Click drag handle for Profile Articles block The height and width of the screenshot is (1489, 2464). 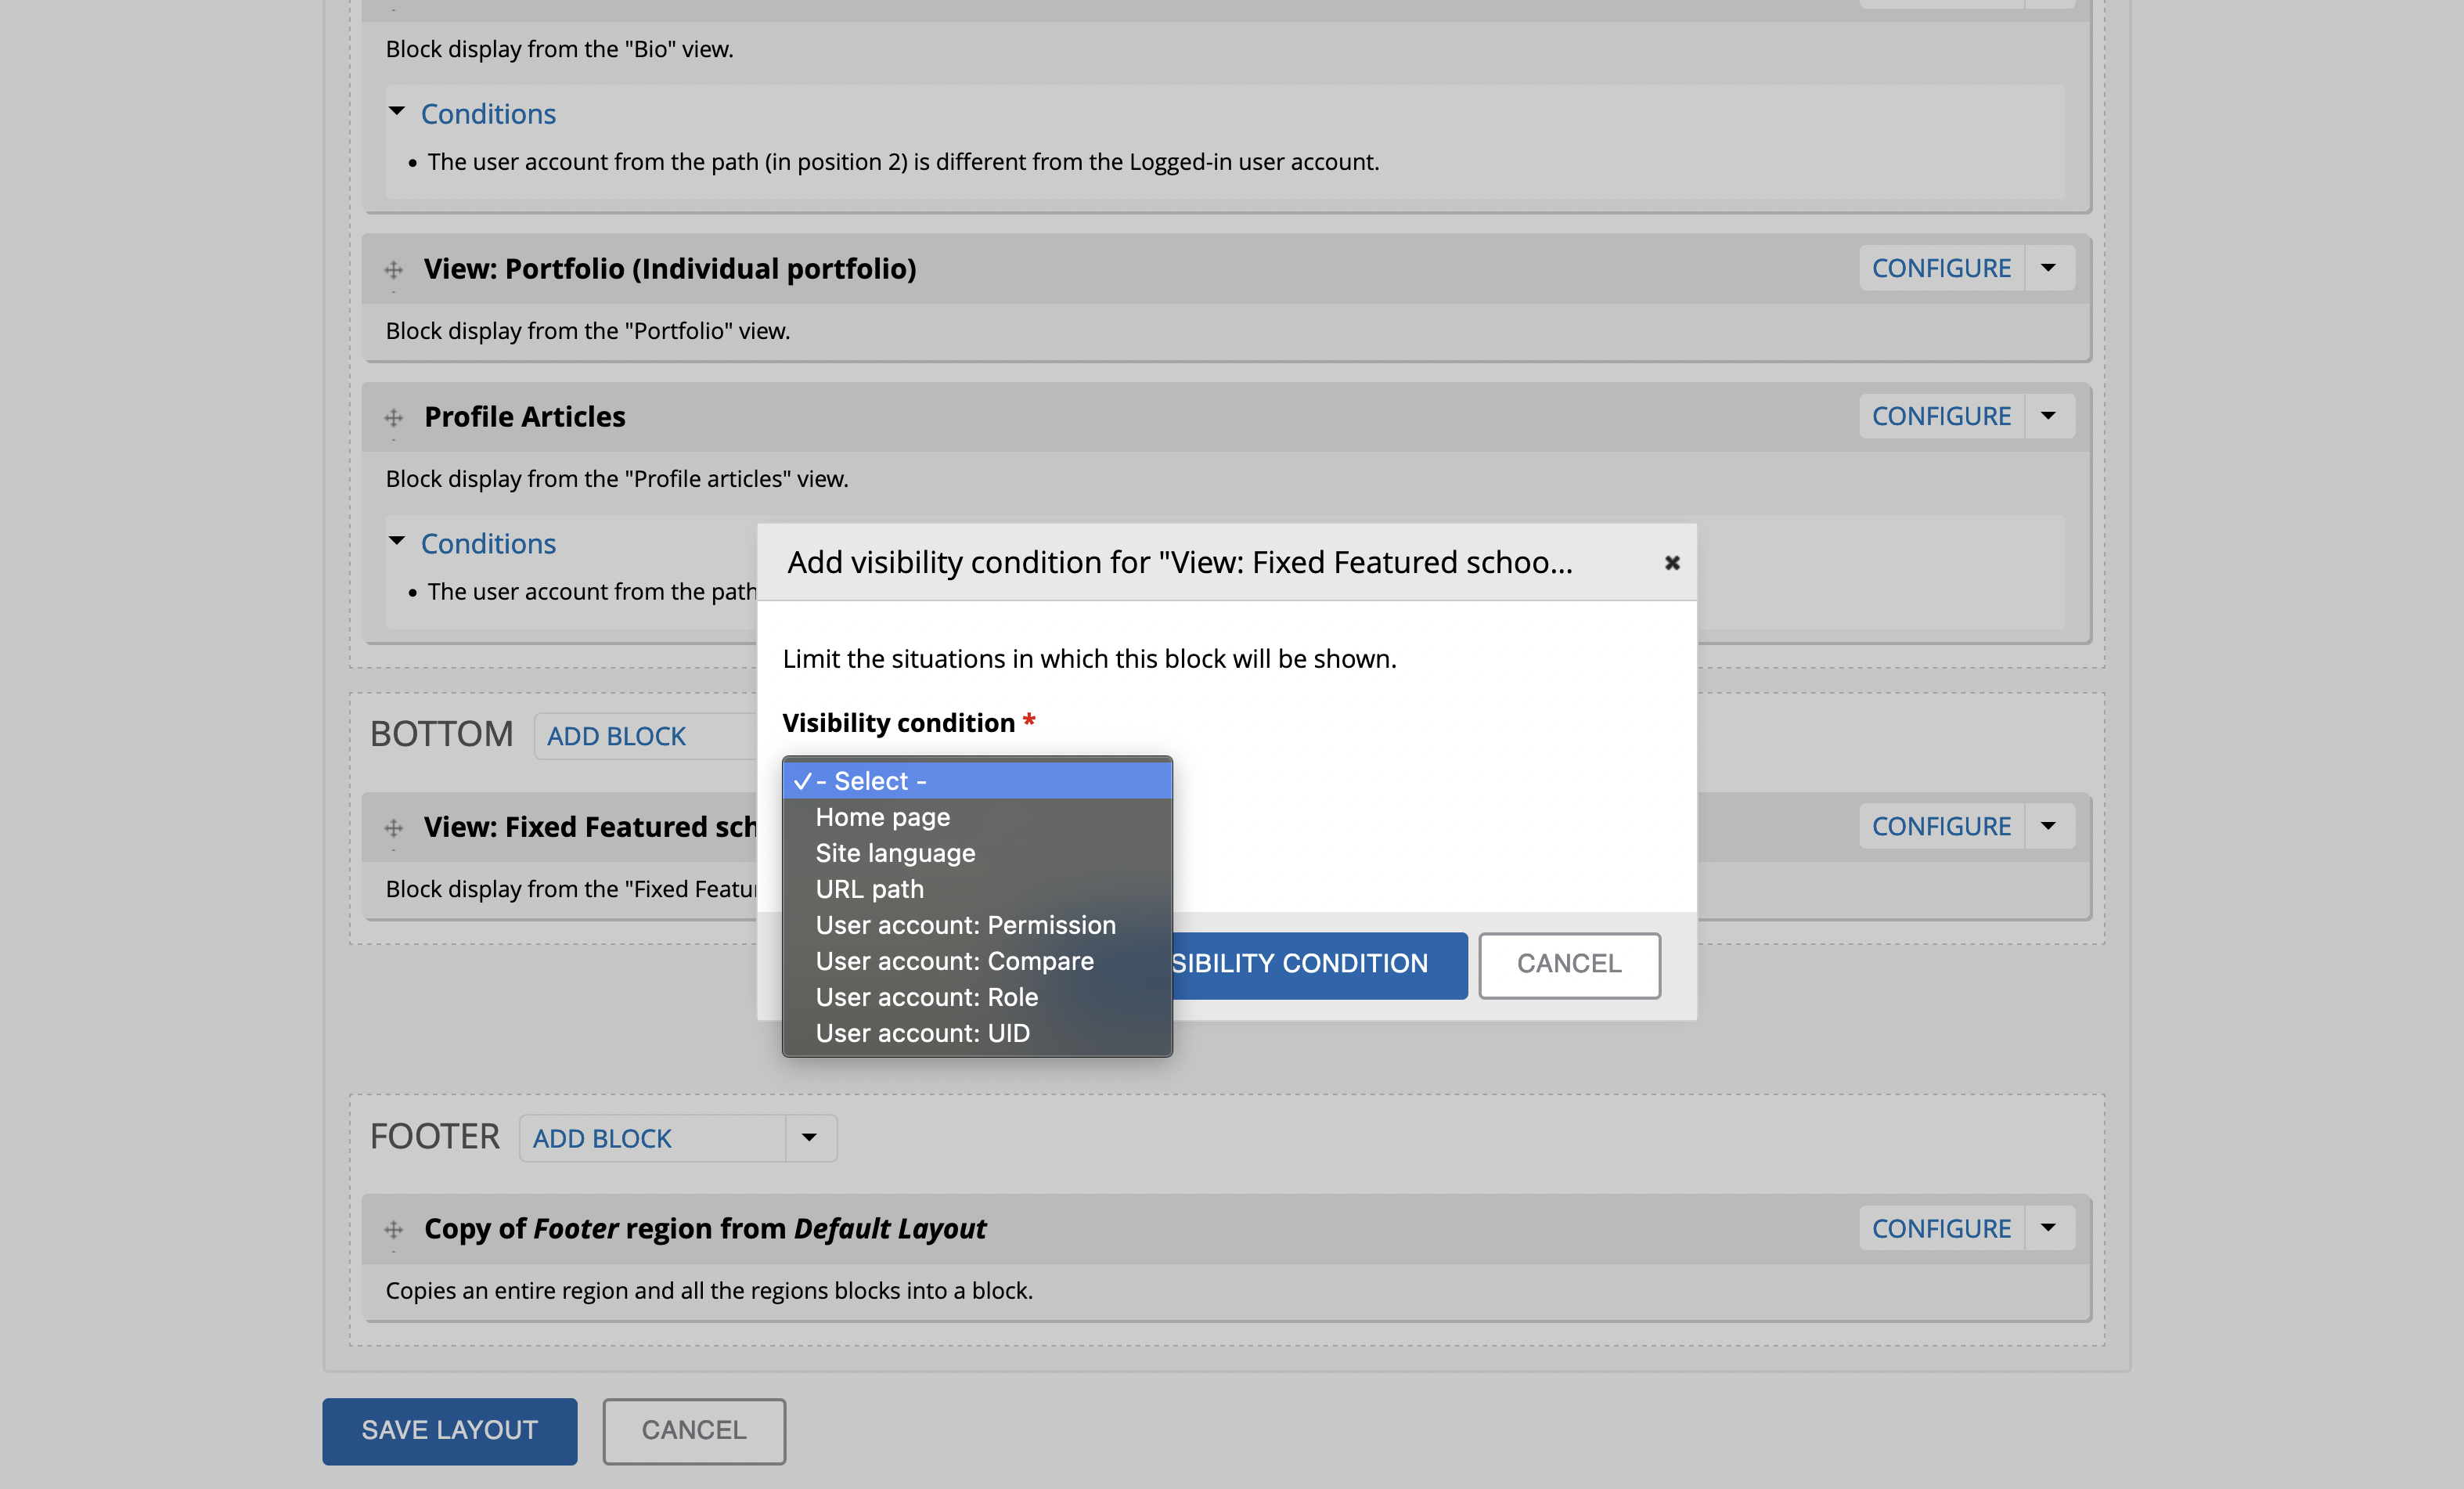[394, 417]
